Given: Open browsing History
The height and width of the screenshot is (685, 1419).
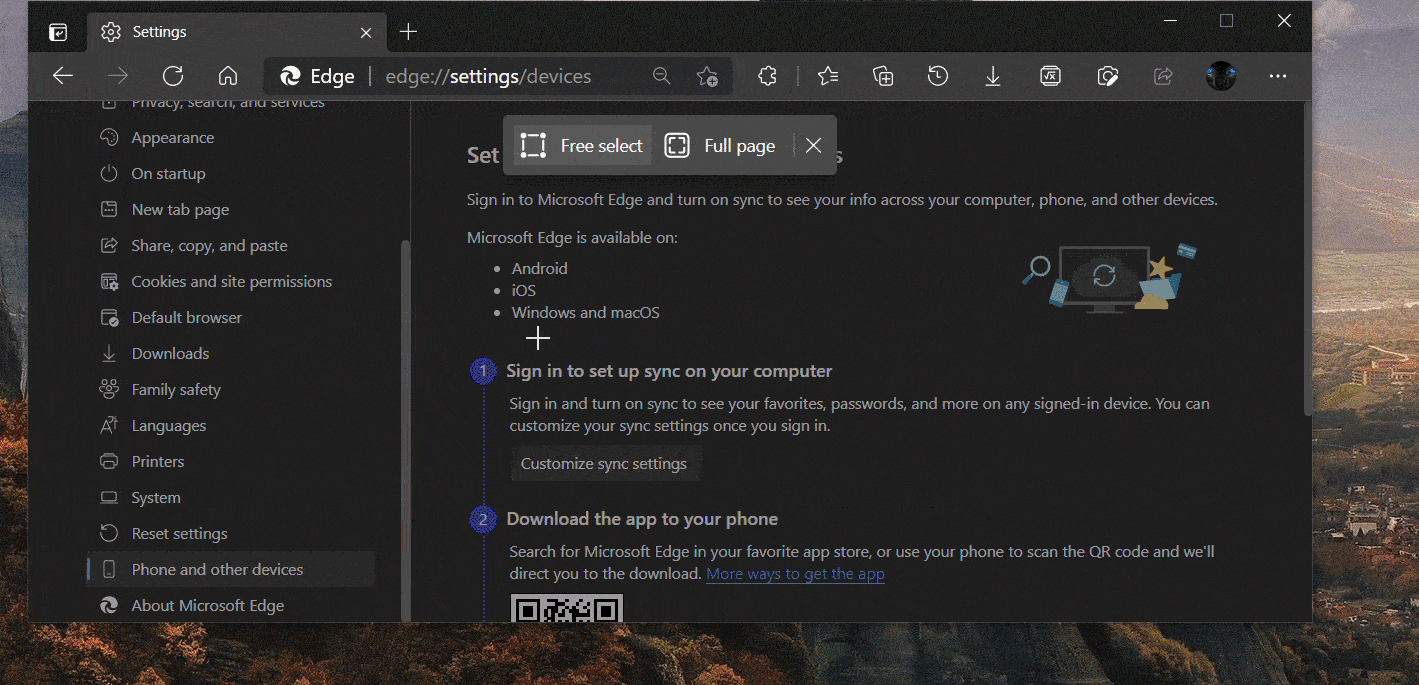Looking at the screenshot, I should tap(937, 76).
